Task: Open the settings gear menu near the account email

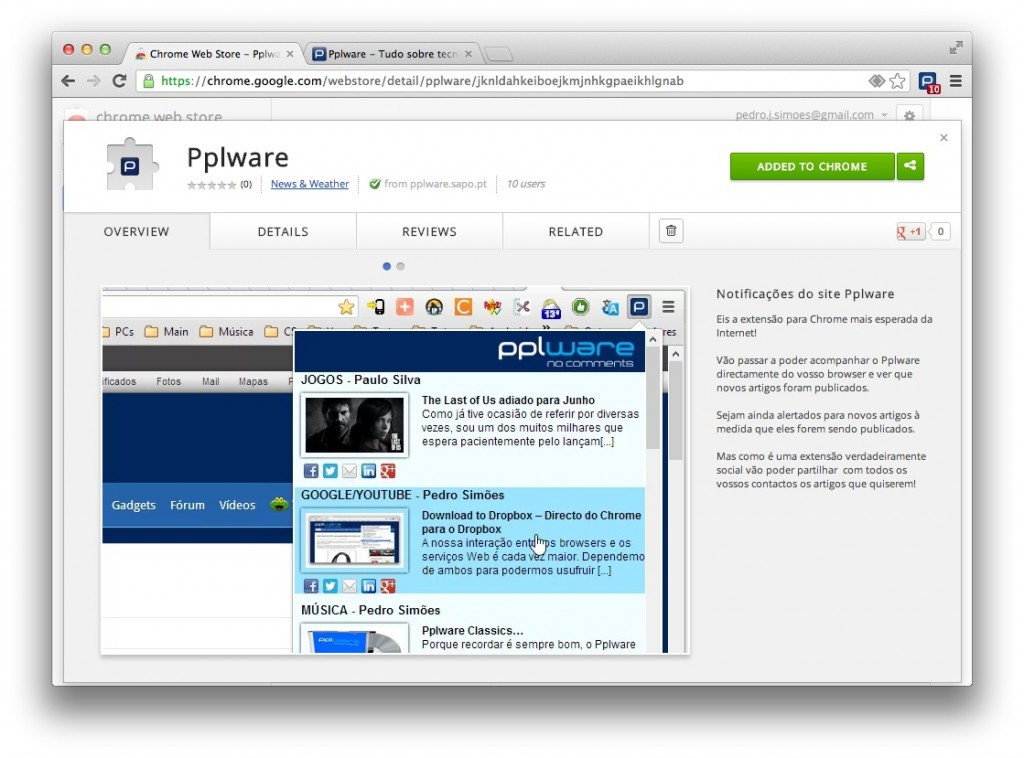Action: pos(909,116)
